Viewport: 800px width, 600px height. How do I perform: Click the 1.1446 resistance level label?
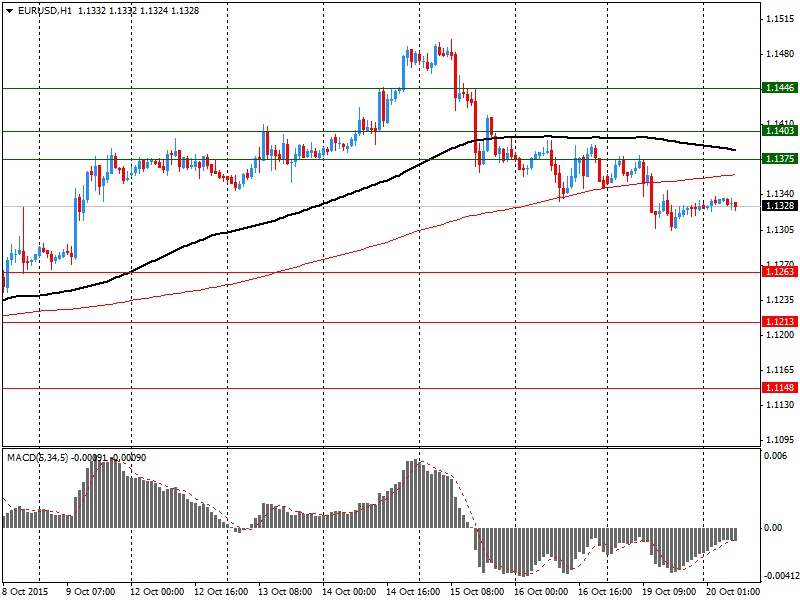(x=779, y=88)
